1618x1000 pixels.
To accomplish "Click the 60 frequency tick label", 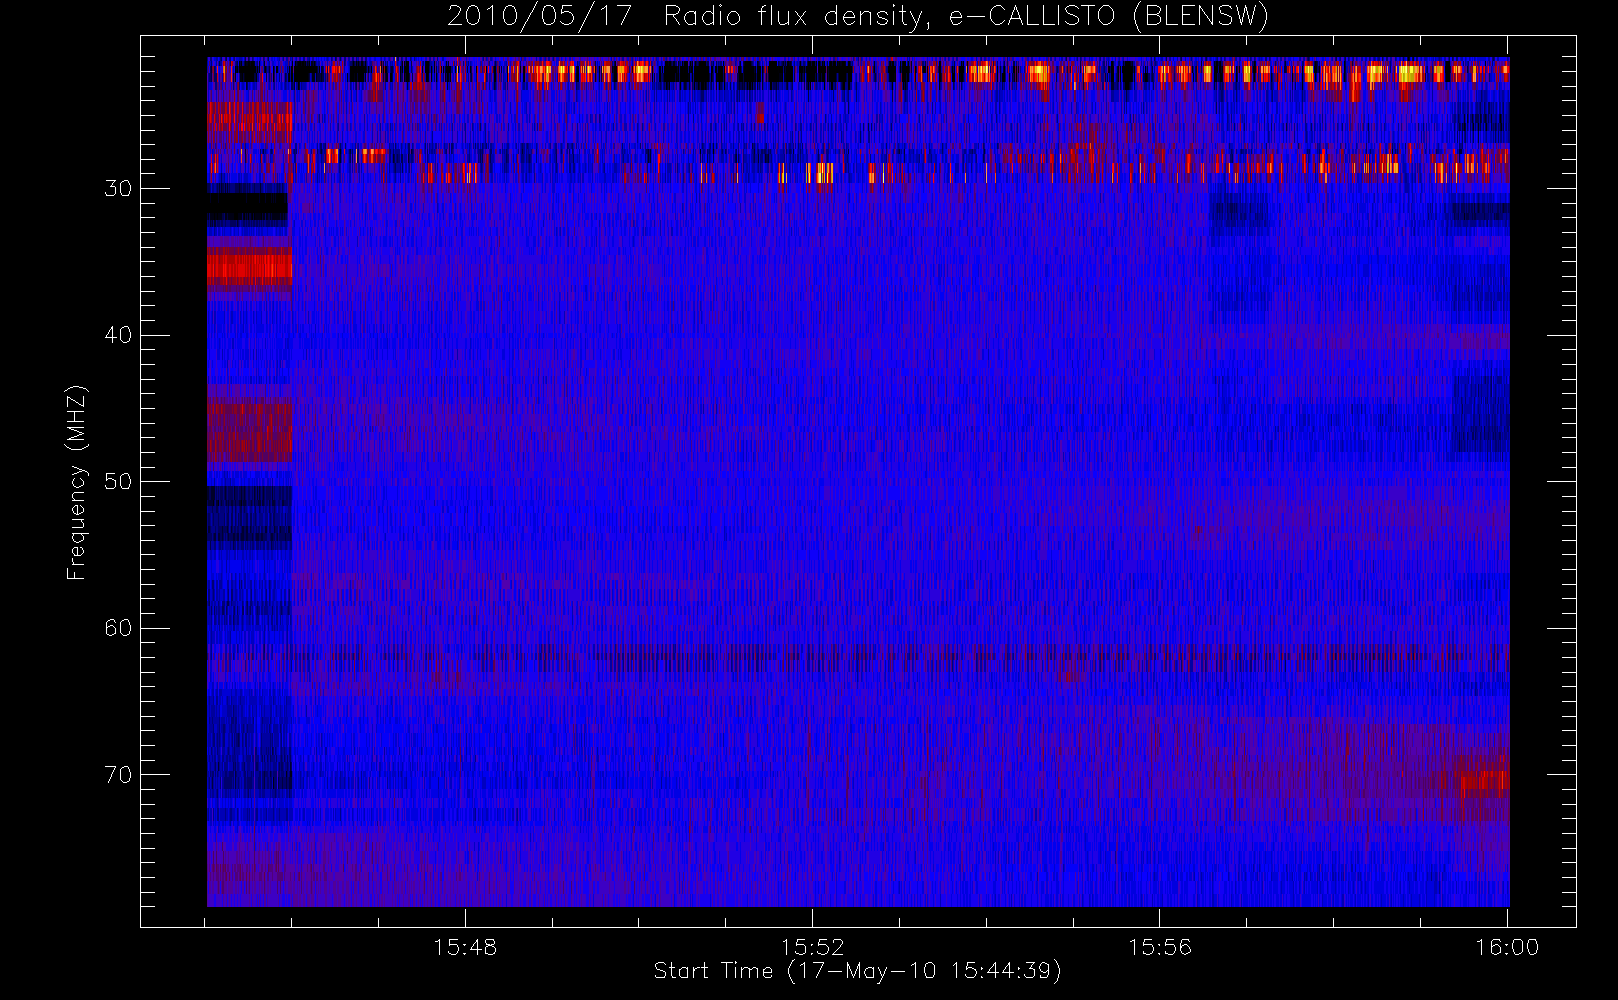I will [118, 628].
